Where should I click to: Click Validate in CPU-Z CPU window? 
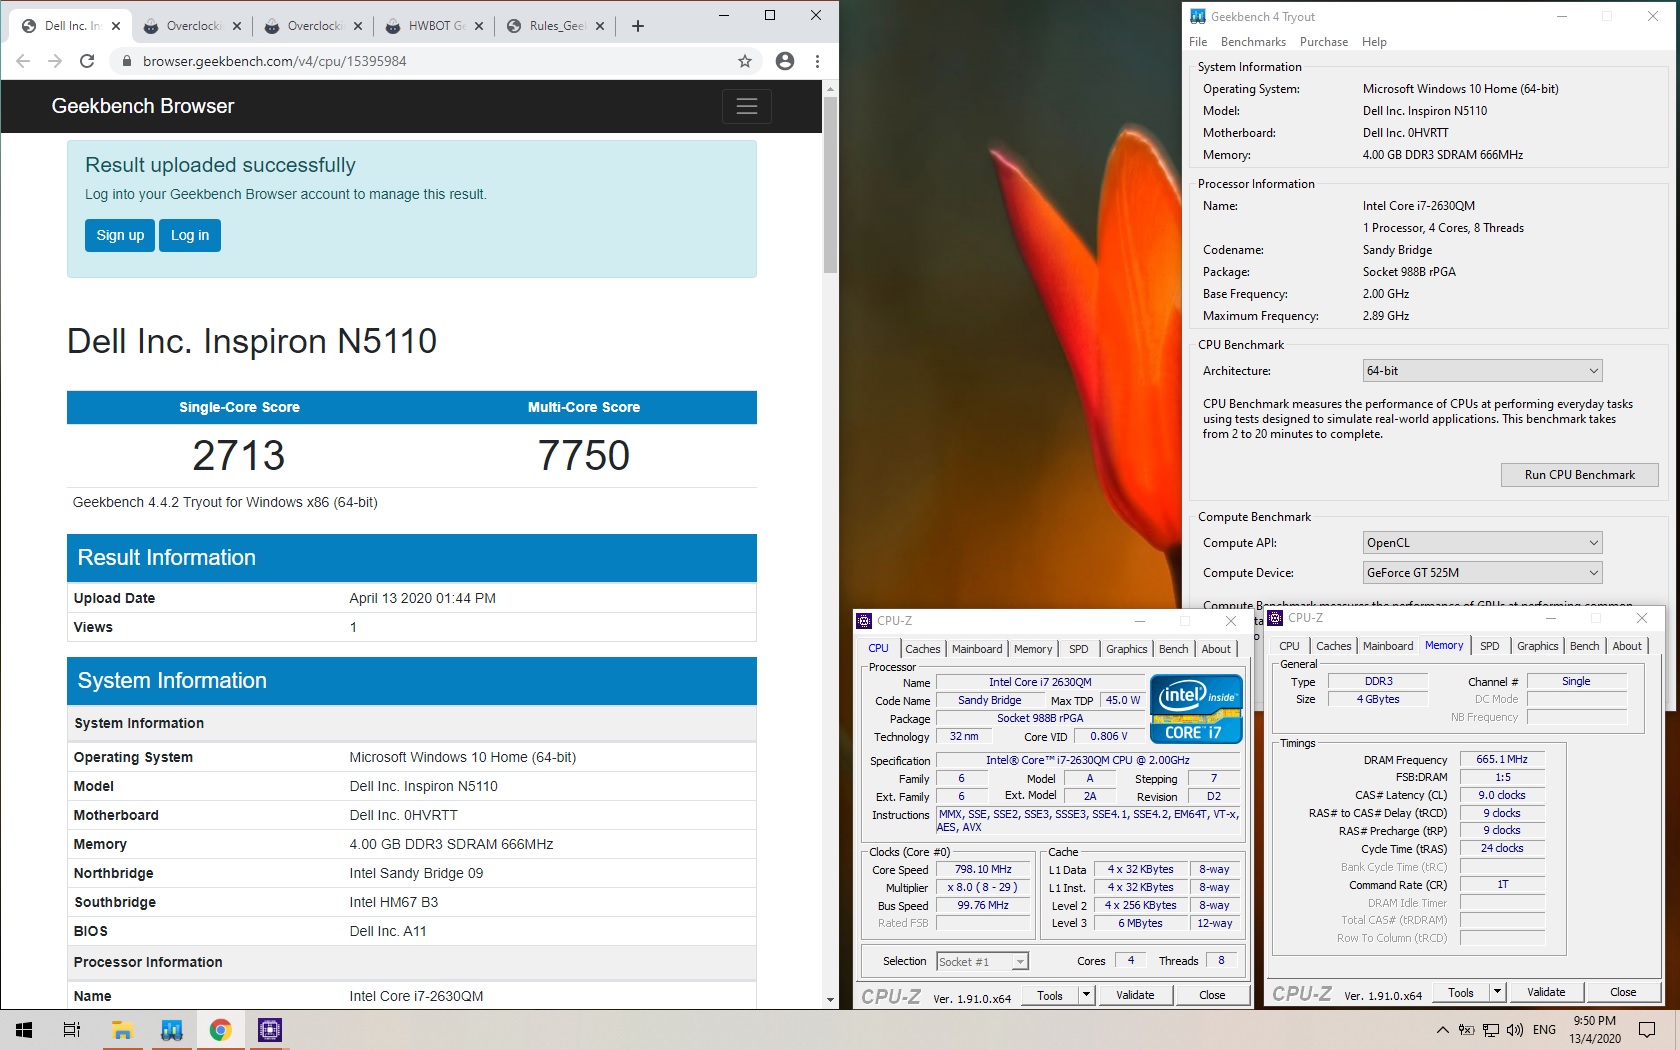tap(1135, 995)
